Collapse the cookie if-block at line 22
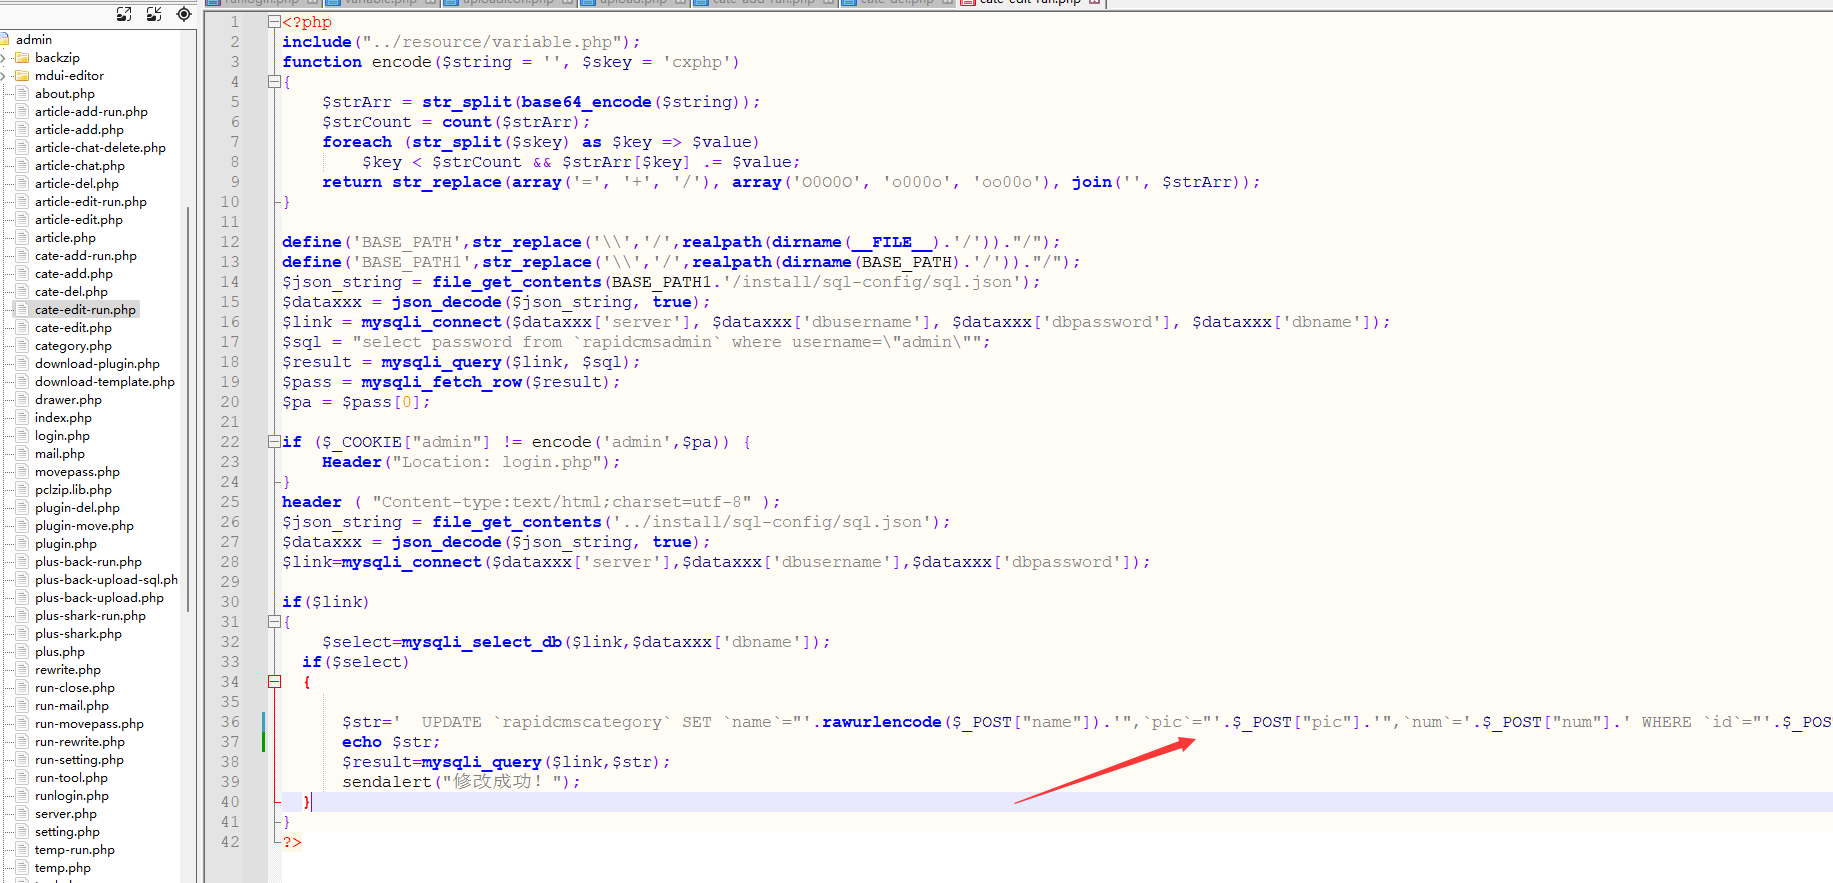 coord(274,442)
